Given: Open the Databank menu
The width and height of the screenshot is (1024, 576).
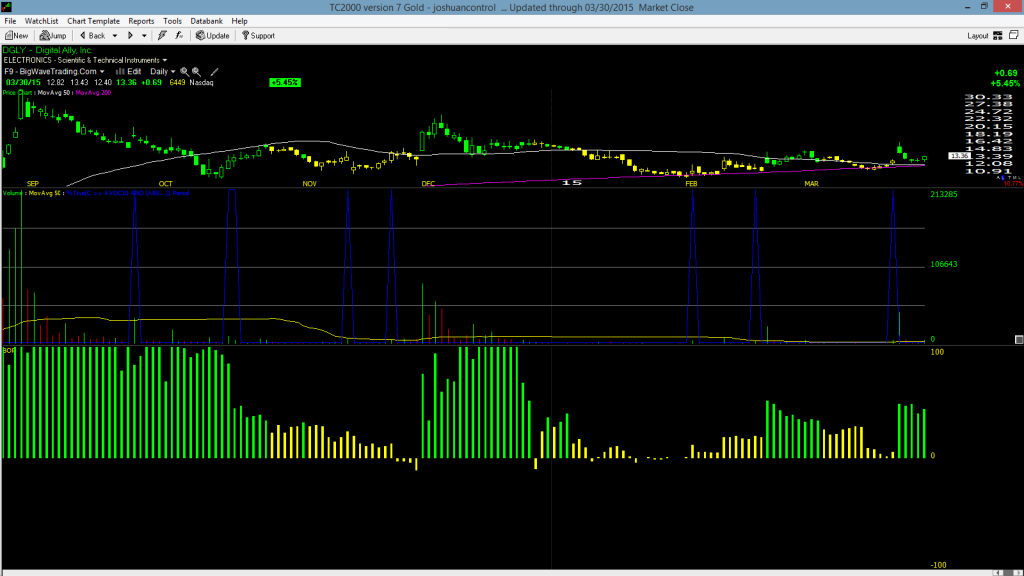Looking at the screenshot, I should [x=206, y=21].
